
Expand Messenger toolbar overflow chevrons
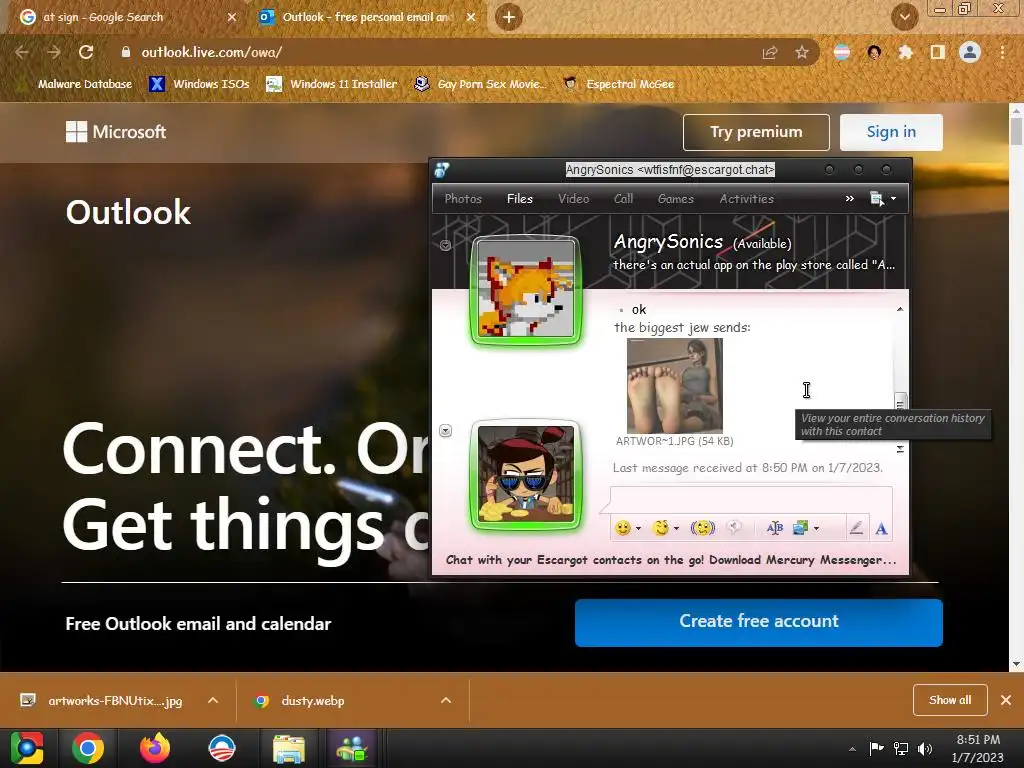850,199
